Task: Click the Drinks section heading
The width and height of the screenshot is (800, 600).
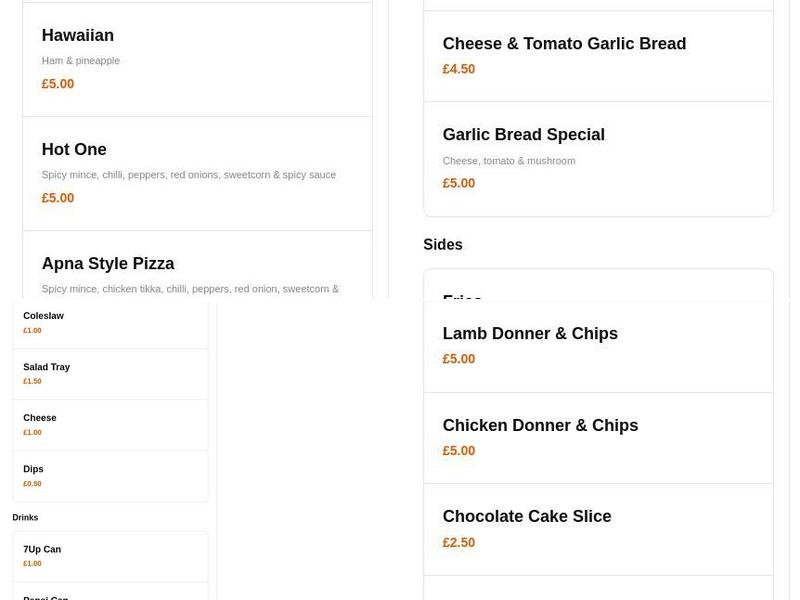Action: [x=25, y=517]
